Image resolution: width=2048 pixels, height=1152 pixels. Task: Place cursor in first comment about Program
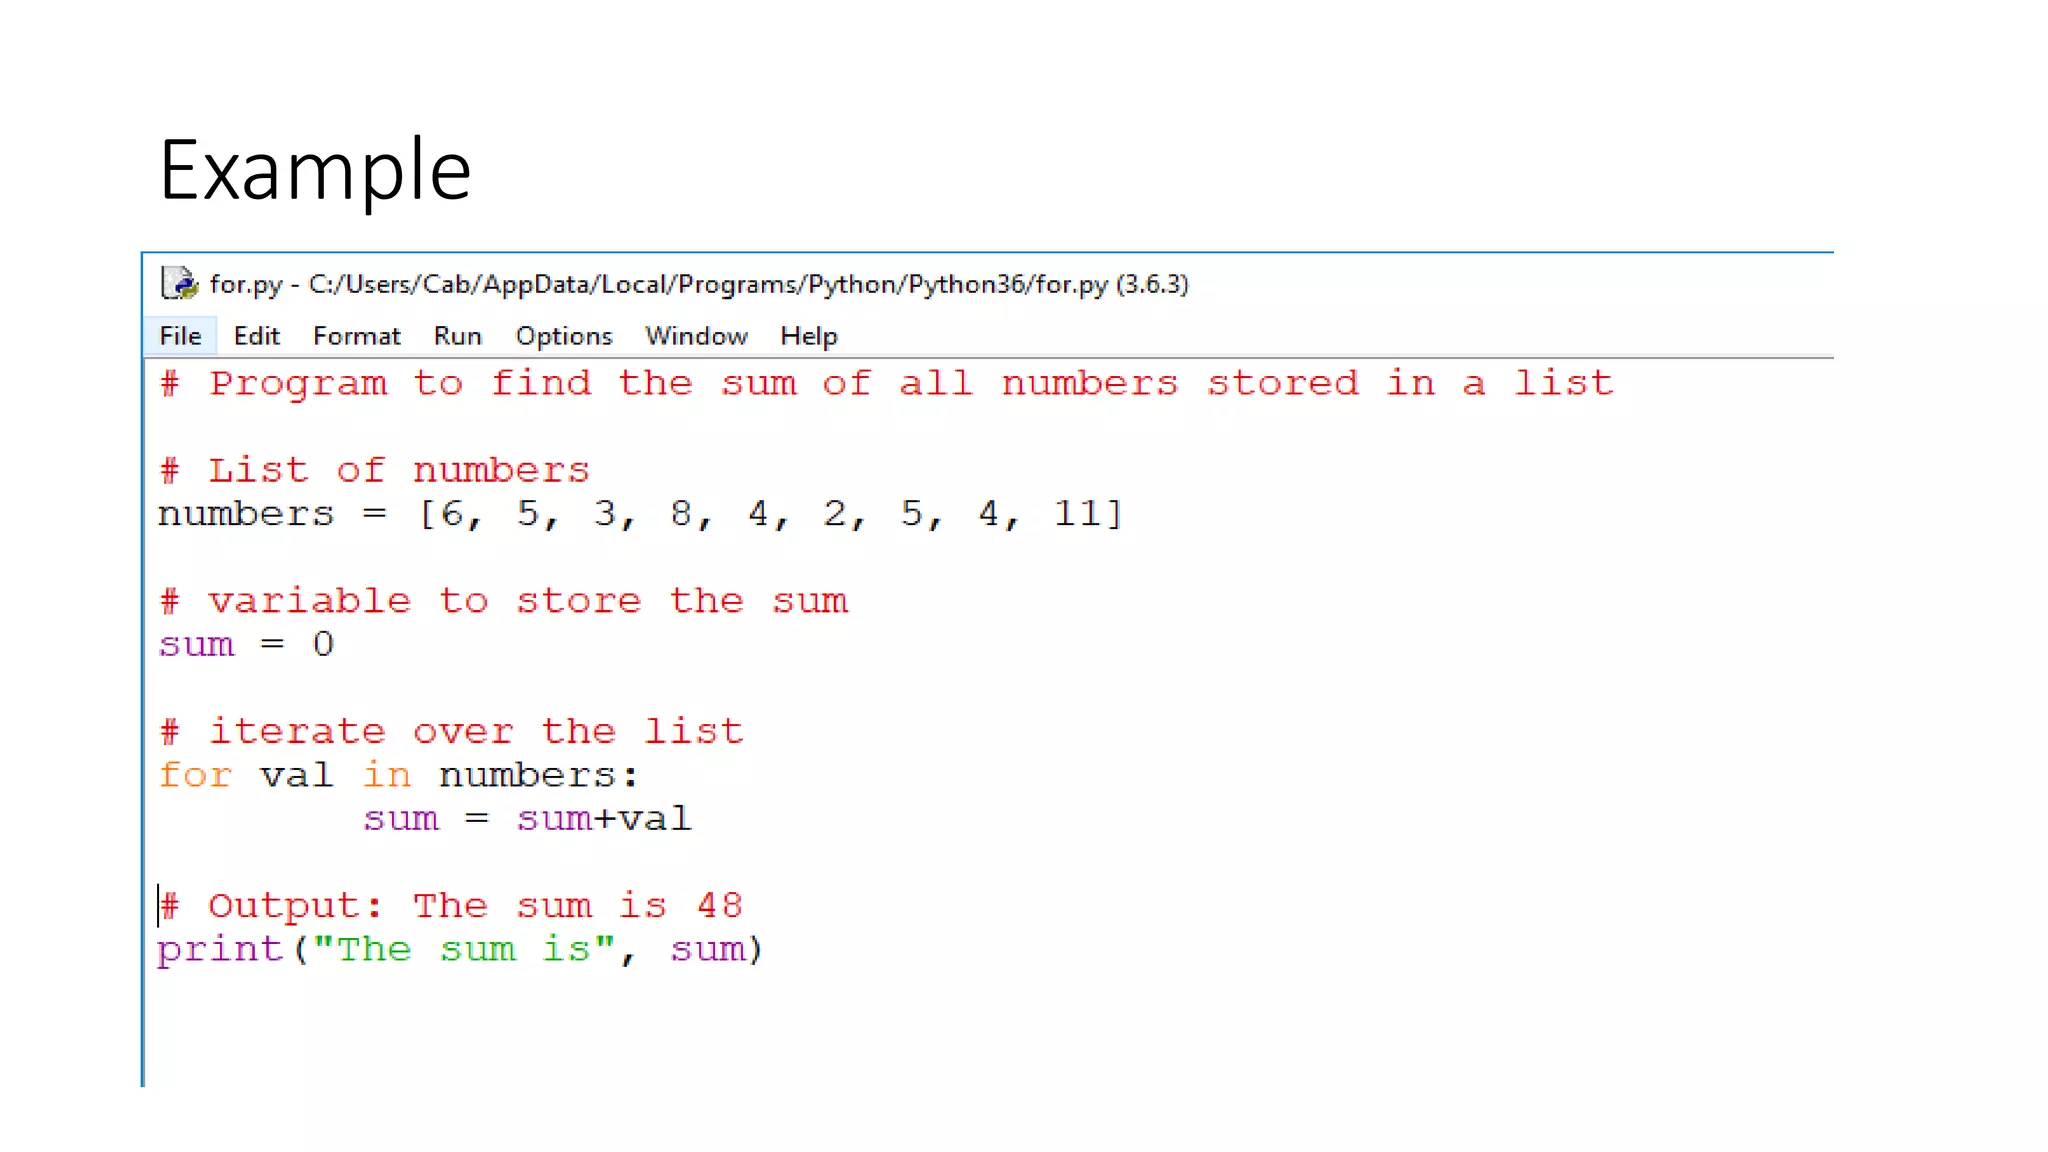coord(885,384)
